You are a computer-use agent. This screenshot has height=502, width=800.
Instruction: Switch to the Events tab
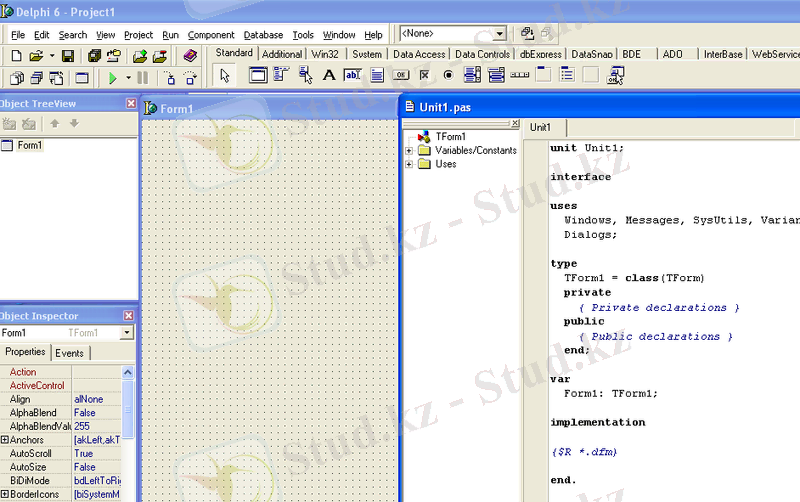tap(70, 353)
